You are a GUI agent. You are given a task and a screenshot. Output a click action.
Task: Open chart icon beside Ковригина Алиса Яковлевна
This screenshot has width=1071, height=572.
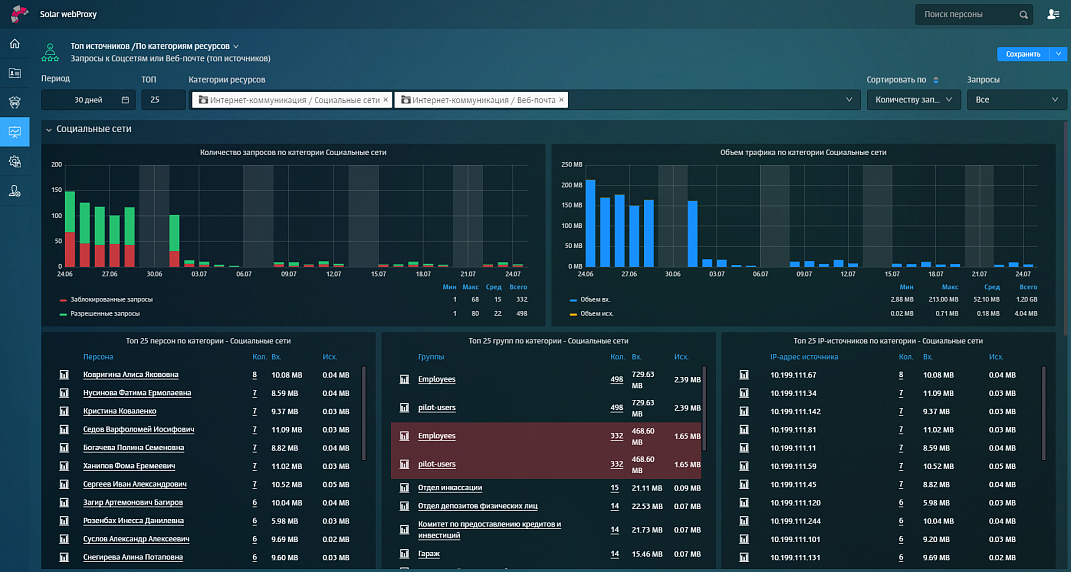[x=64, y=374]
